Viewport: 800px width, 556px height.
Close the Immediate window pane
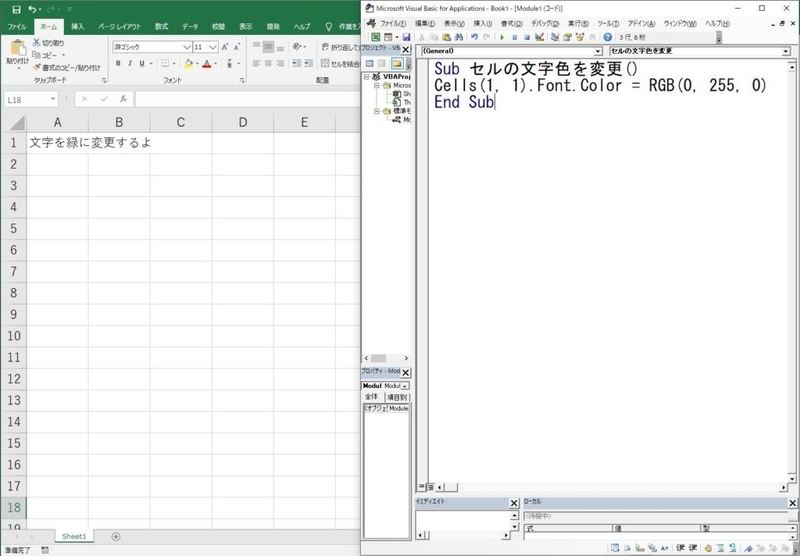coord(514,503)
